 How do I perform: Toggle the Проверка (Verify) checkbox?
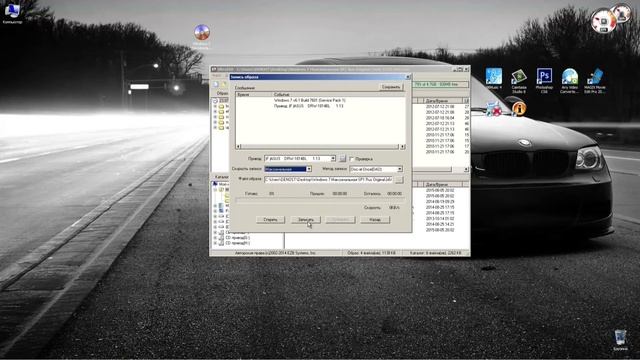point(352,159)
